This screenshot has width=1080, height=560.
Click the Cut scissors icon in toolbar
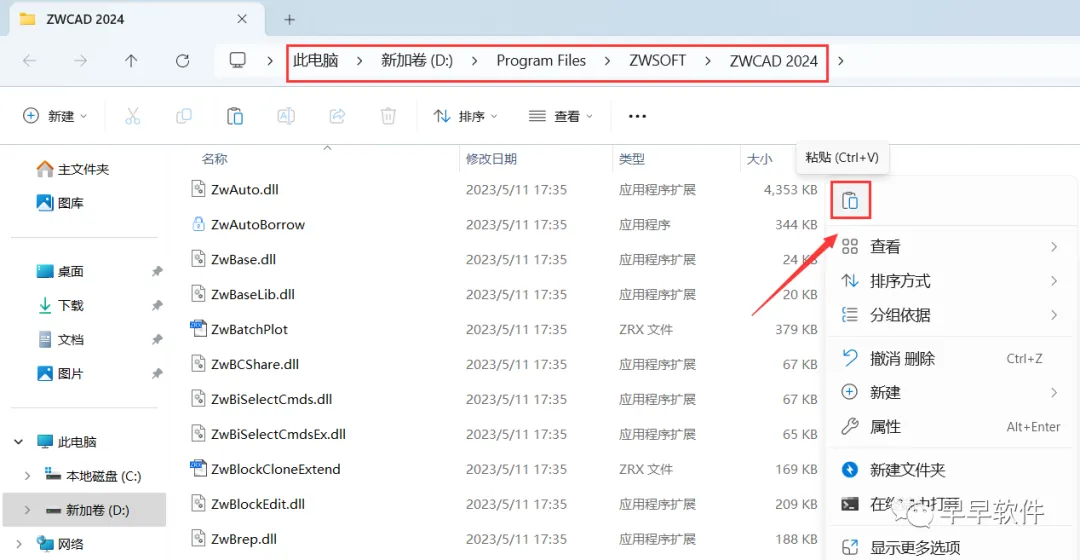[x=132, y=116]
